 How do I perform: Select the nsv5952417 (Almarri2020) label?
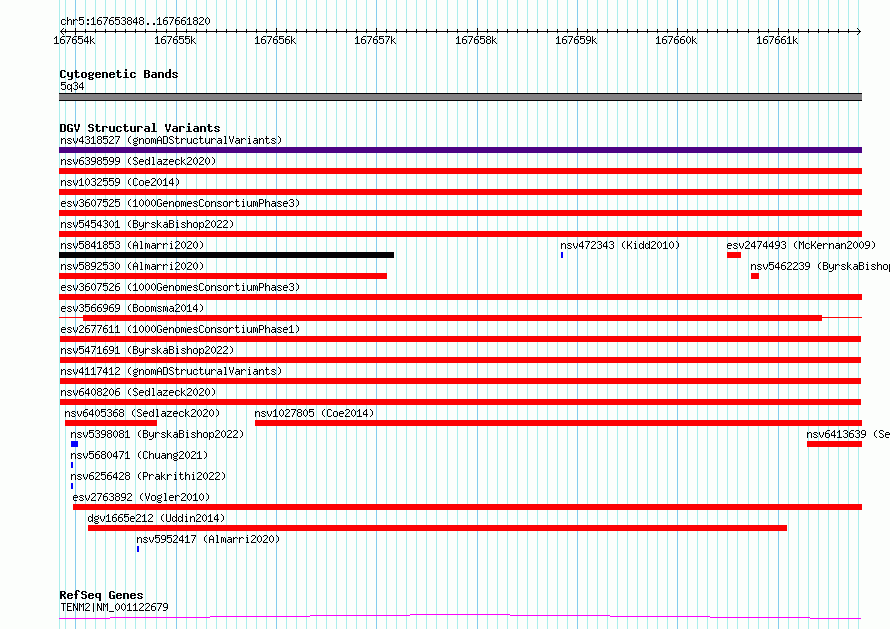(208, 539)
